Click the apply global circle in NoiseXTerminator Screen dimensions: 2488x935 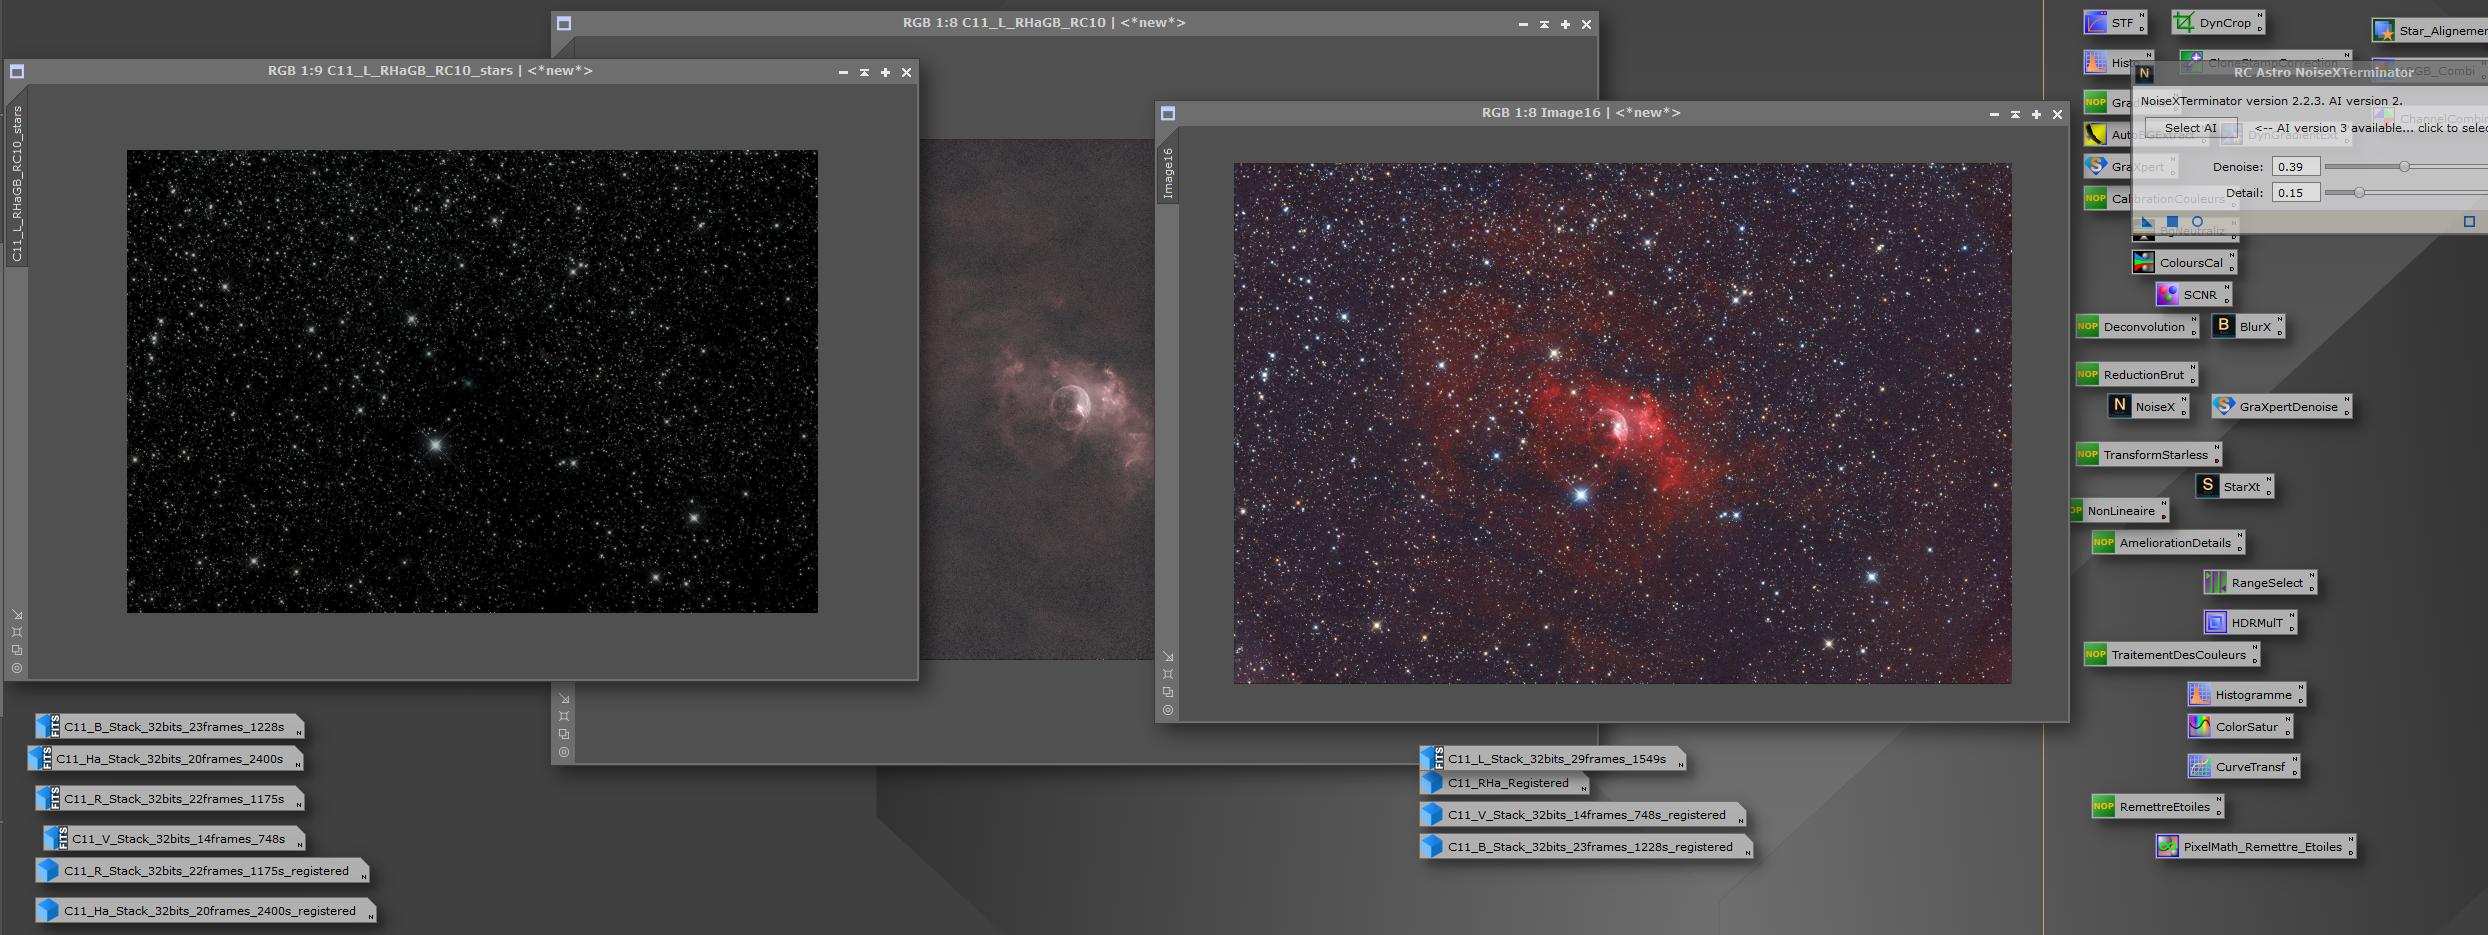2197,222
